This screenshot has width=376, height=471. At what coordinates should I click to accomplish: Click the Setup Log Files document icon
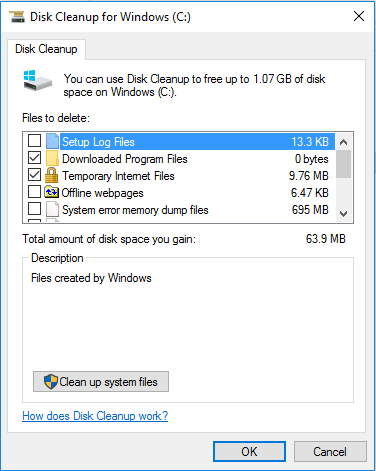52,141
